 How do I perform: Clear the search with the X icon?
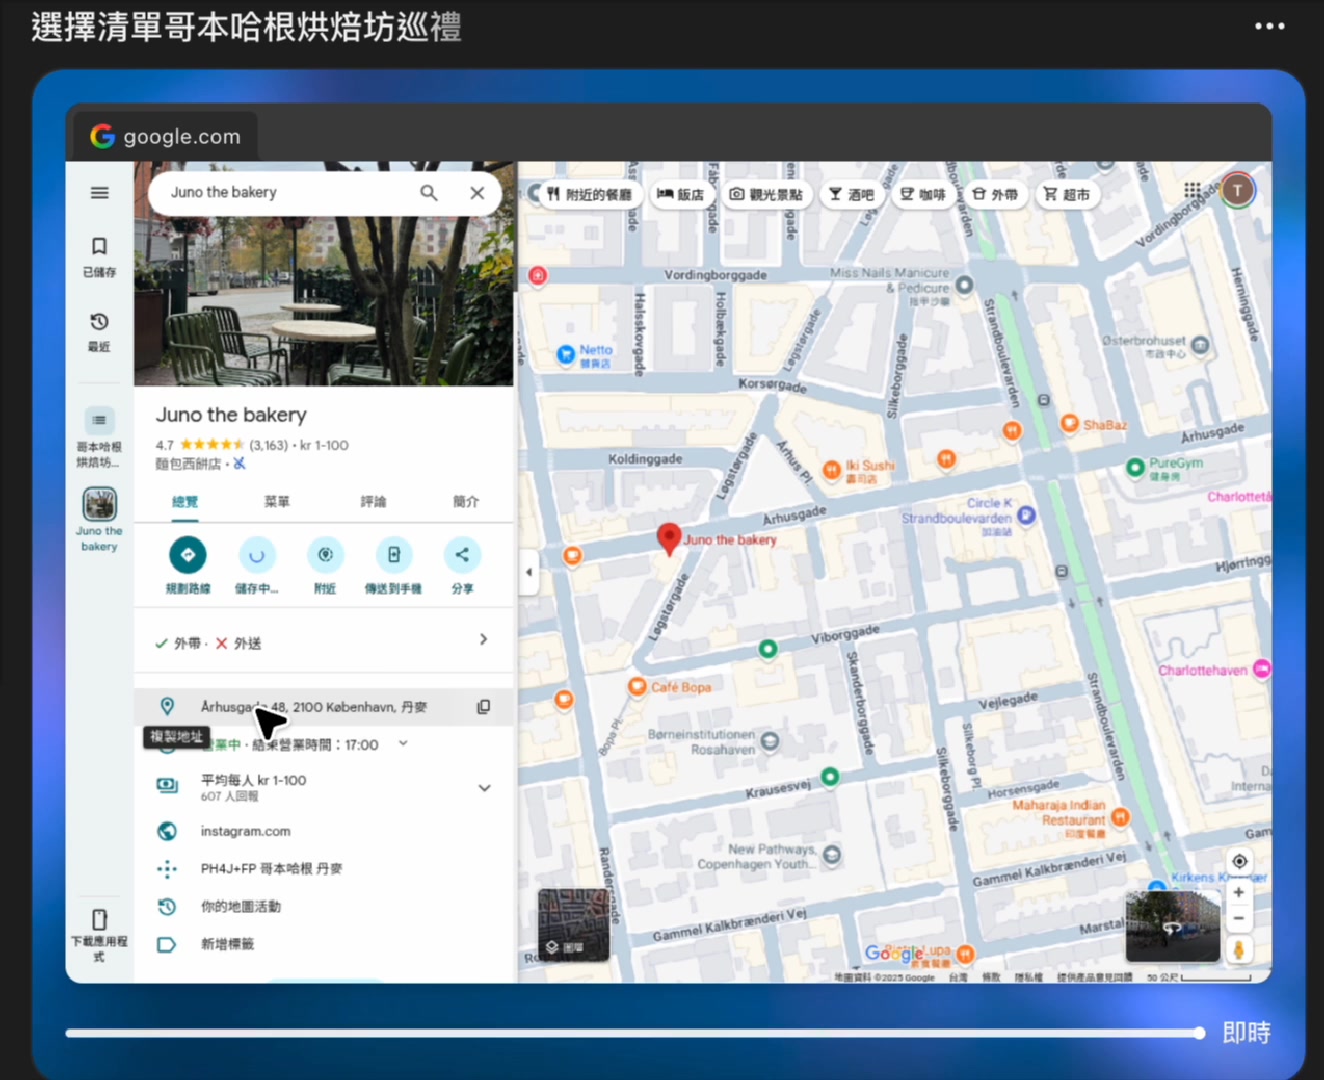pyautogui.click(x=477, y=193)
